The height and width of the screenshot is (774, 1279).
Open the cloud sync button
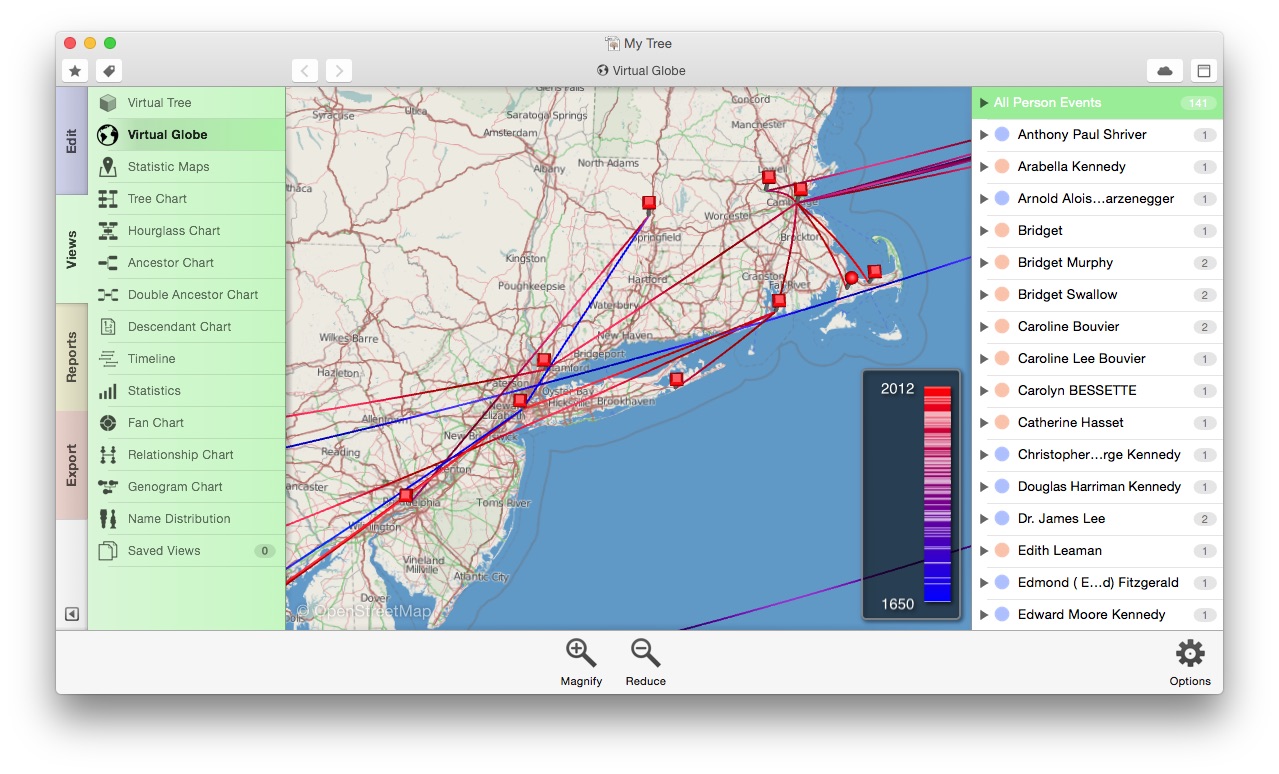tap(1165, 71)
